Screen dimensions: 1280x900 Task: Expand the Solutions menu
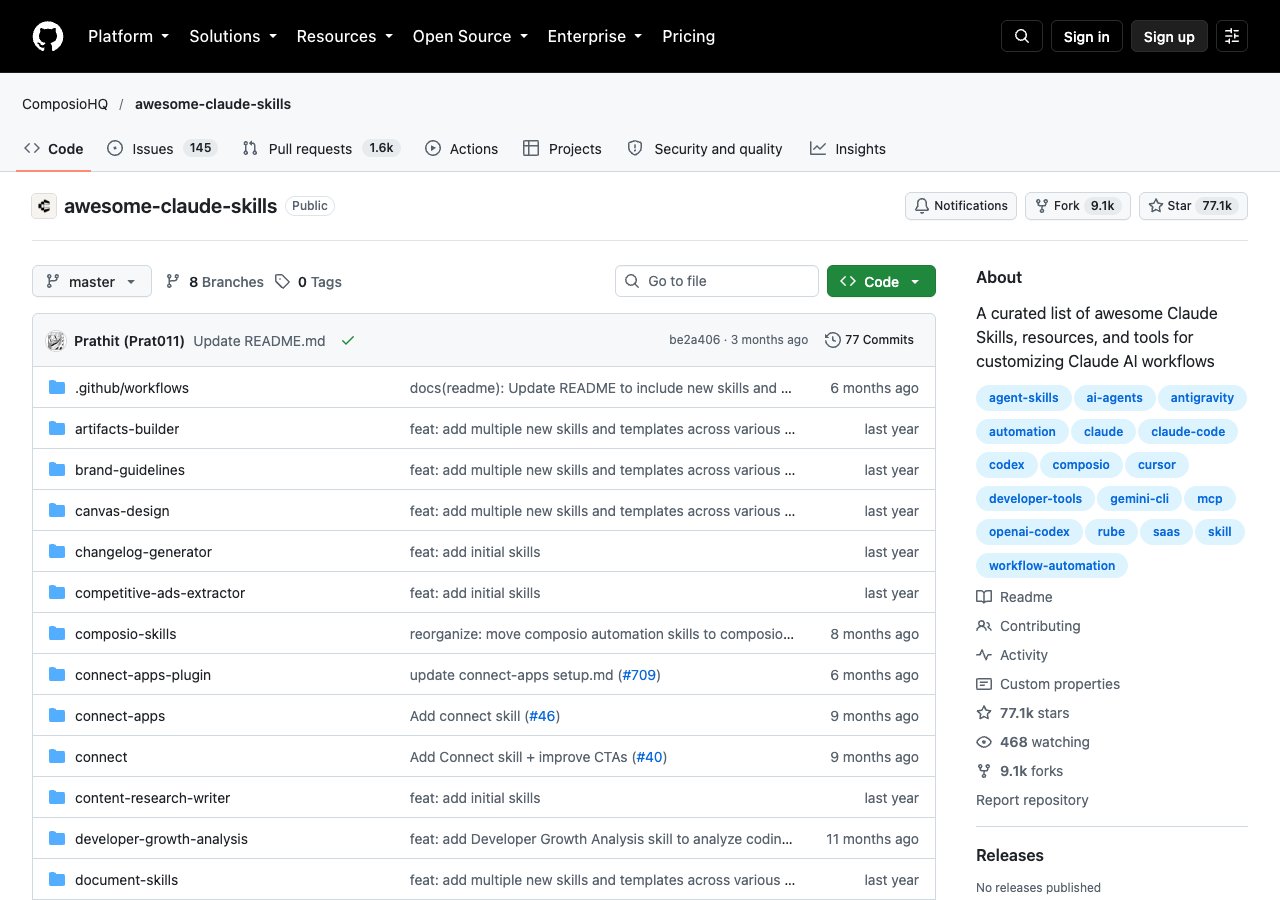(232, 36)
